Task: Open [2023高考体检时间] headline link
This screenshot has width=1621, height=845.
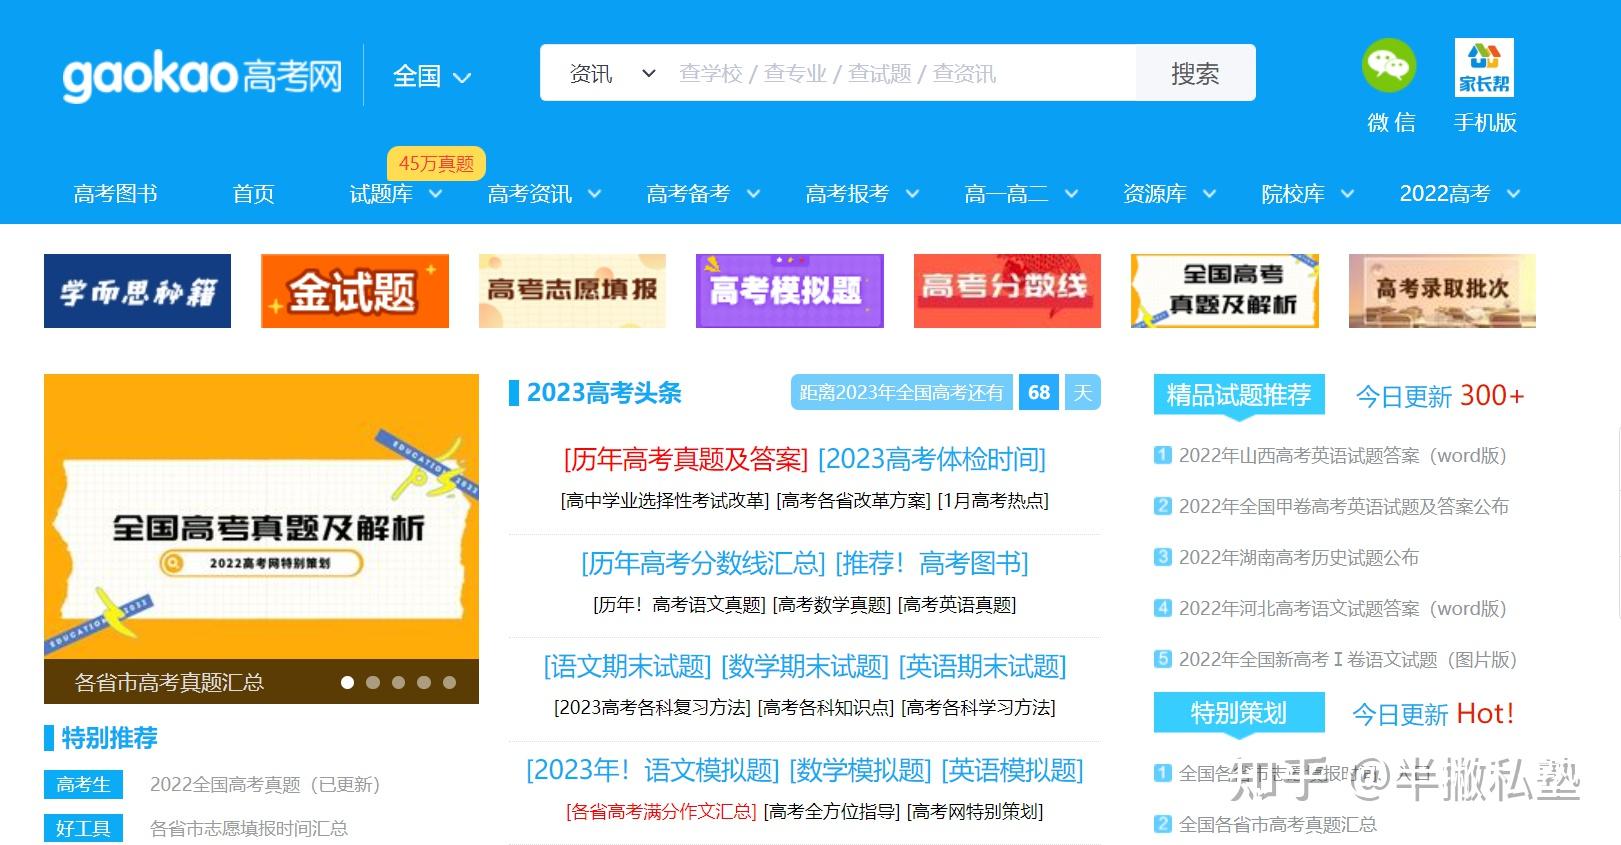Action: (x=932, y=459)
